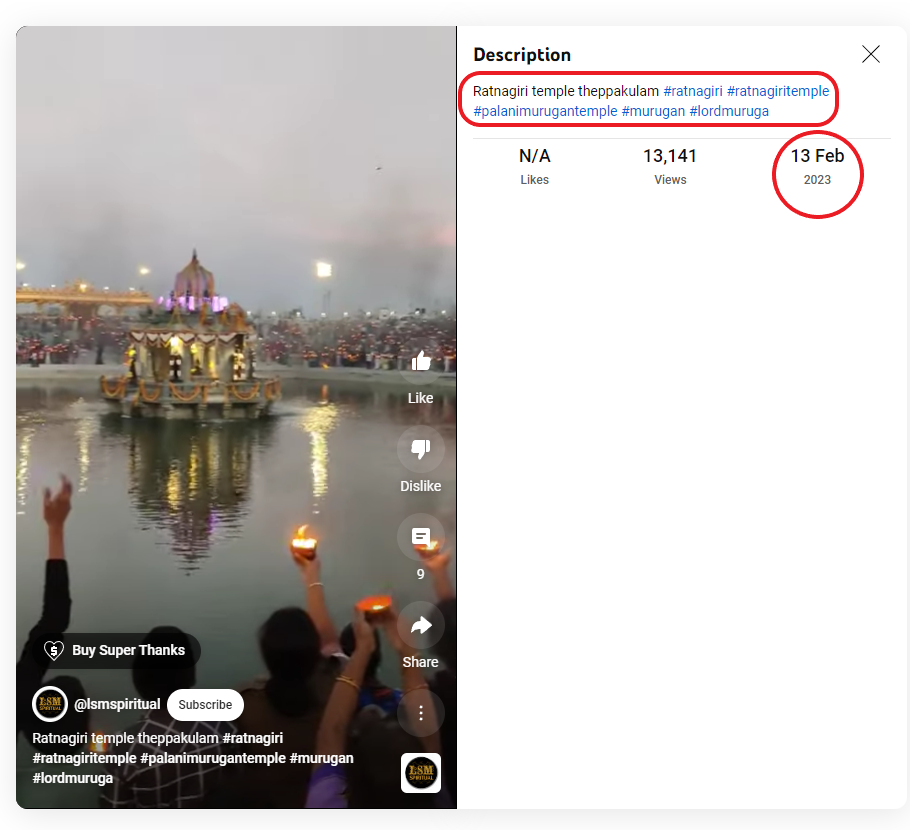Open the #palanimurugantemple hashtag link
The image size is (910, 830).
[x=544, y=111]
